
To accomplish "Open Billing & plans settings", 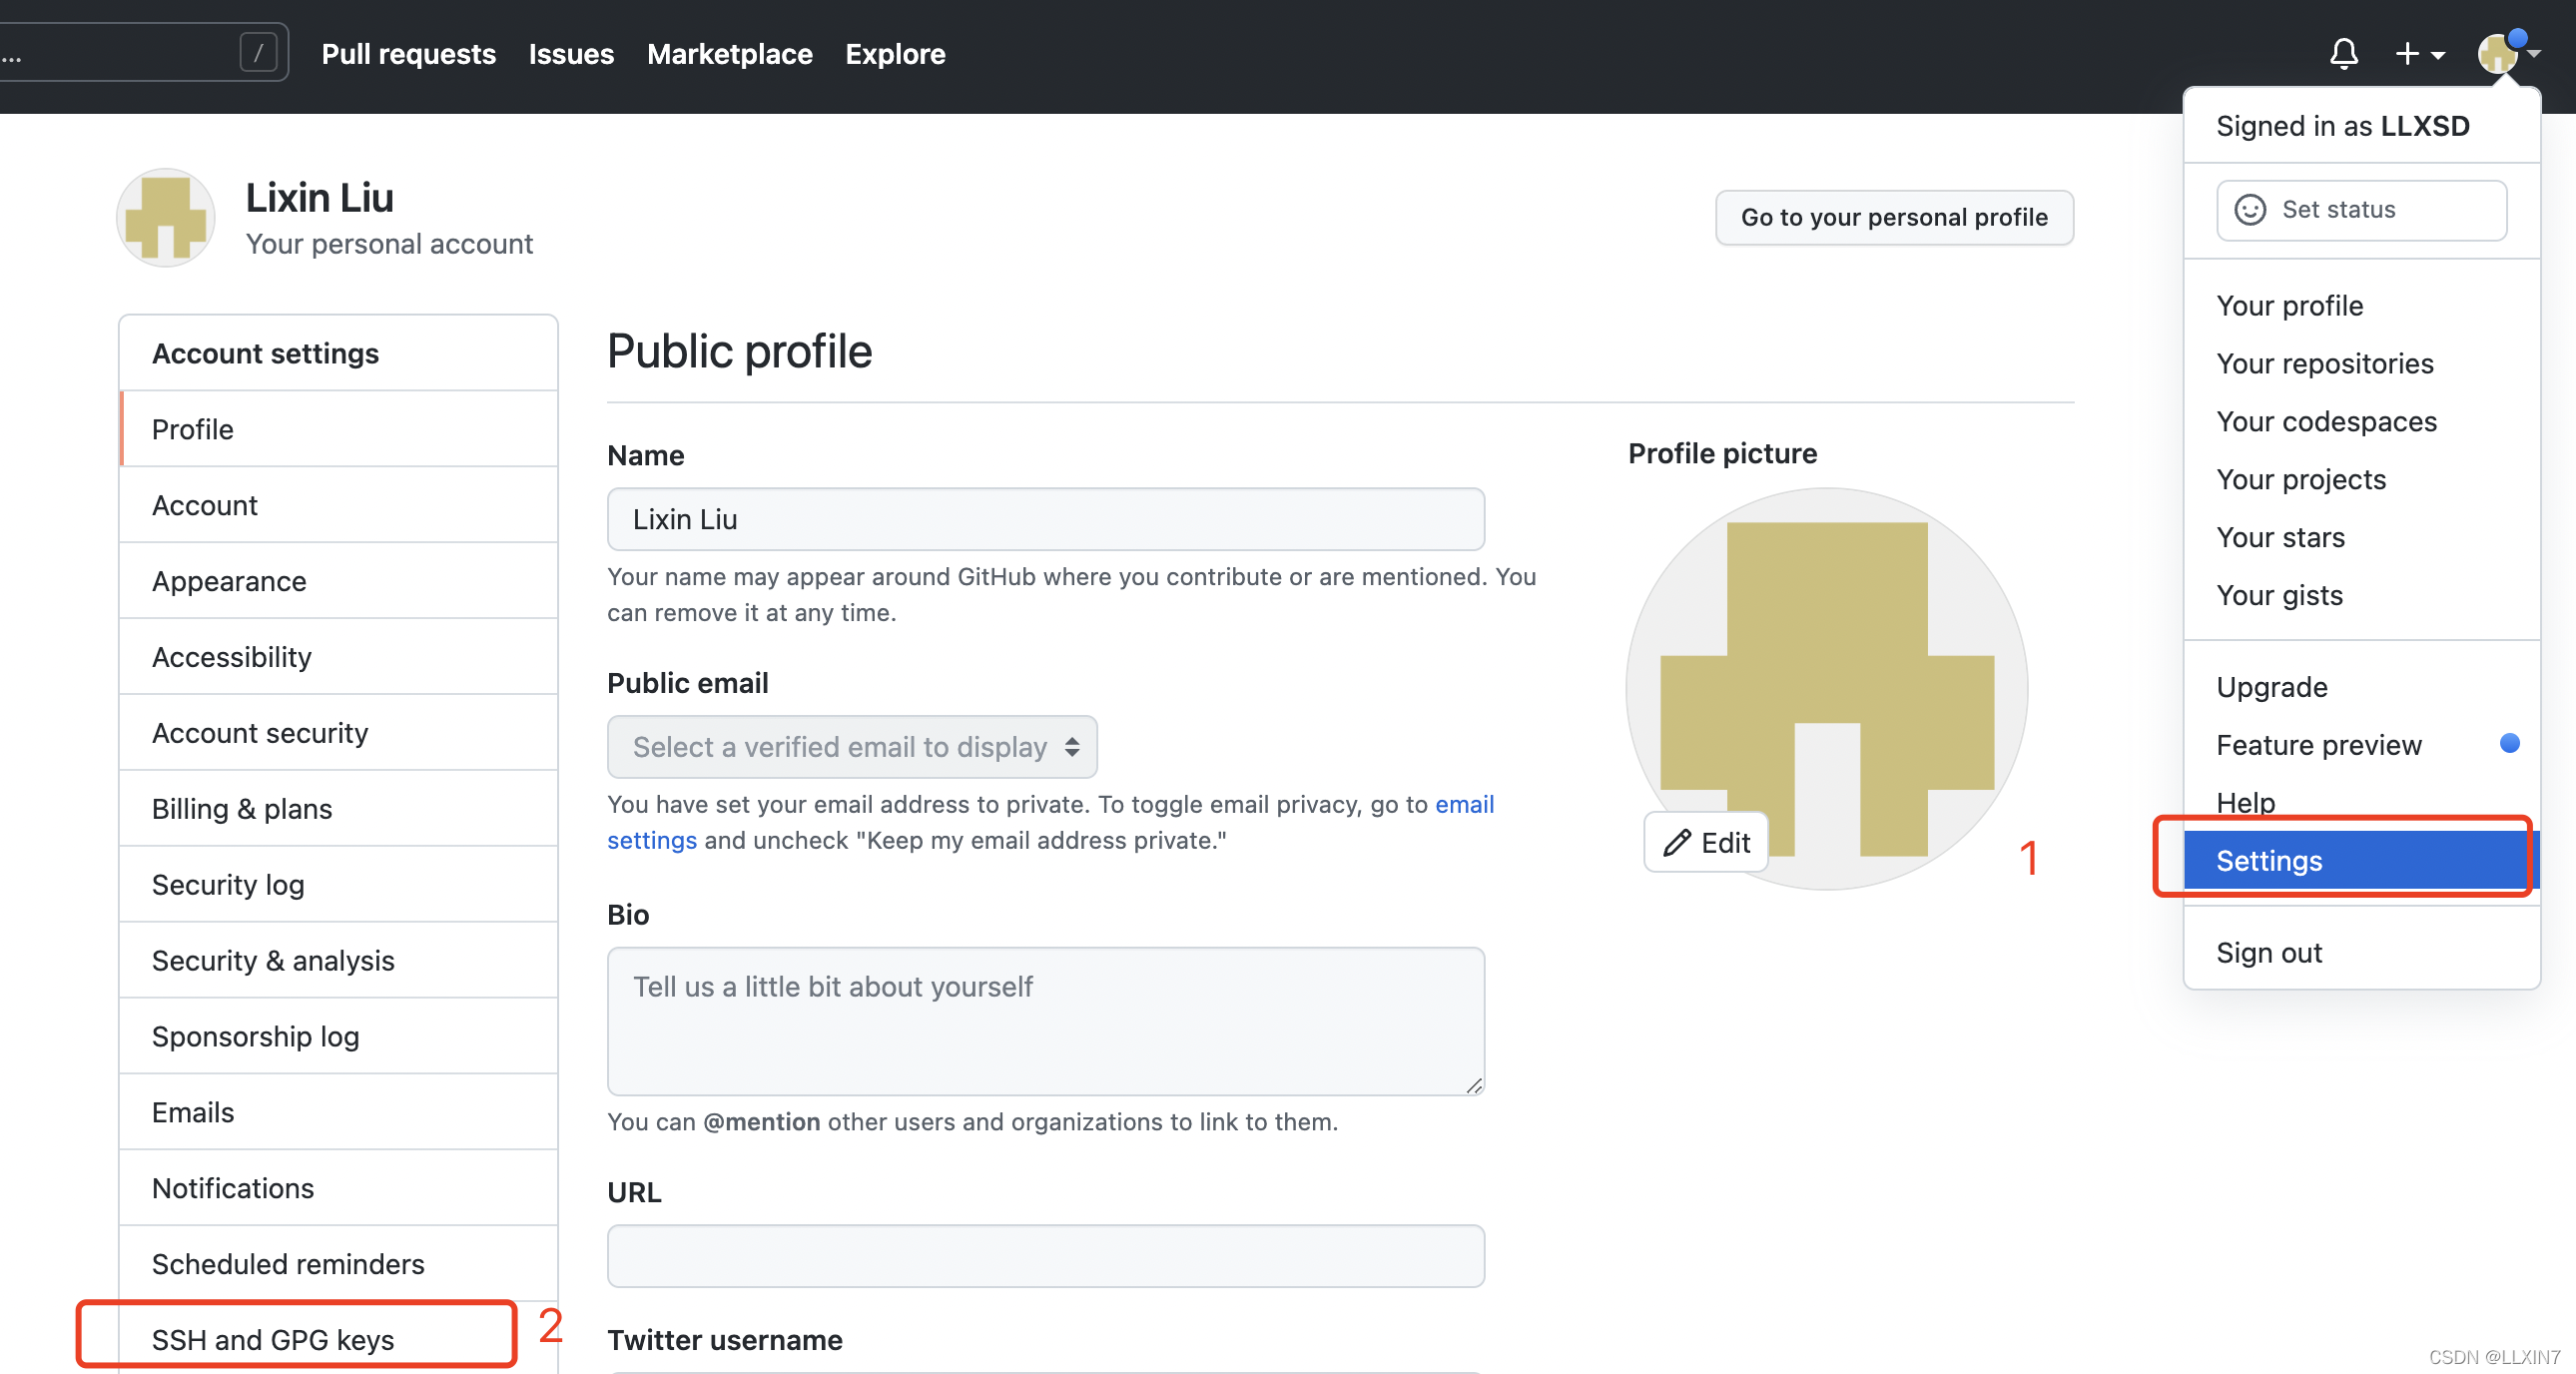I will pyautogui.click(x=339, y=809).
